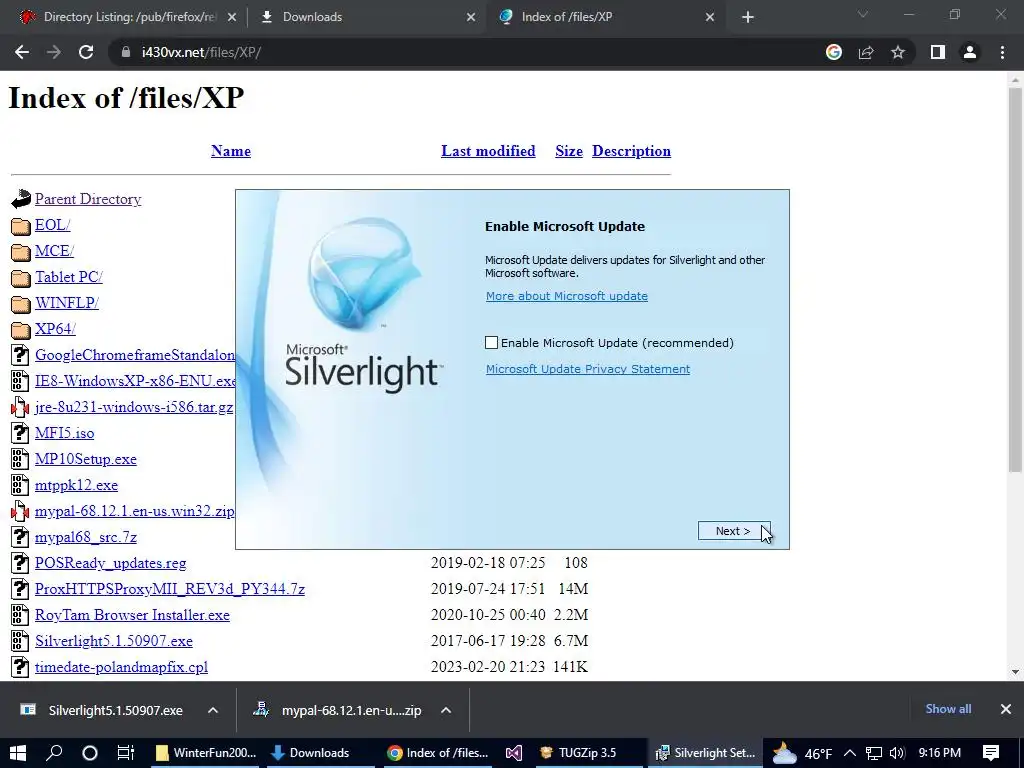
Task: Open the XP64/ folder
Action: point(56,329)
